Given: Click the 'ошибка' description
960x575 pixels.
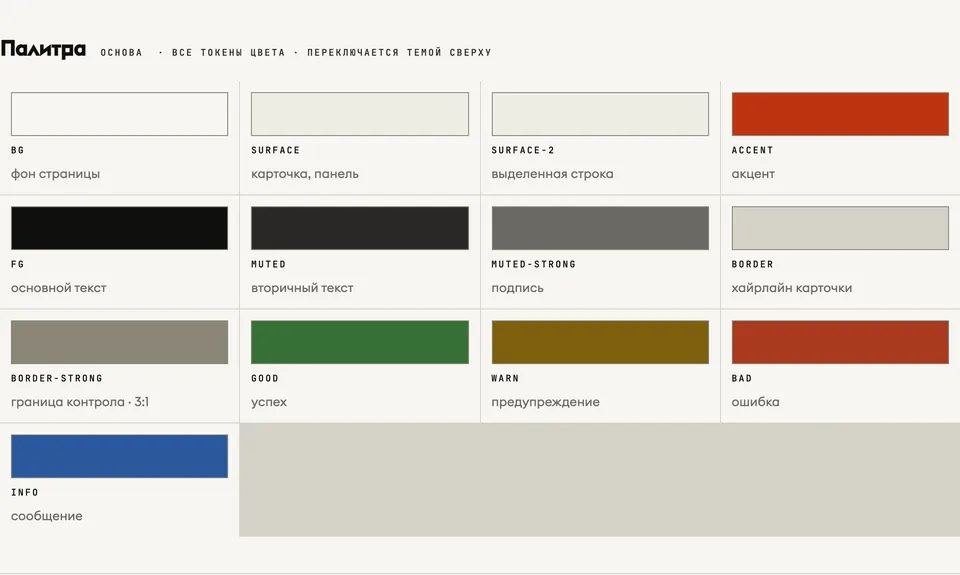Looking at the screenshot, I should tap(756, 402).
